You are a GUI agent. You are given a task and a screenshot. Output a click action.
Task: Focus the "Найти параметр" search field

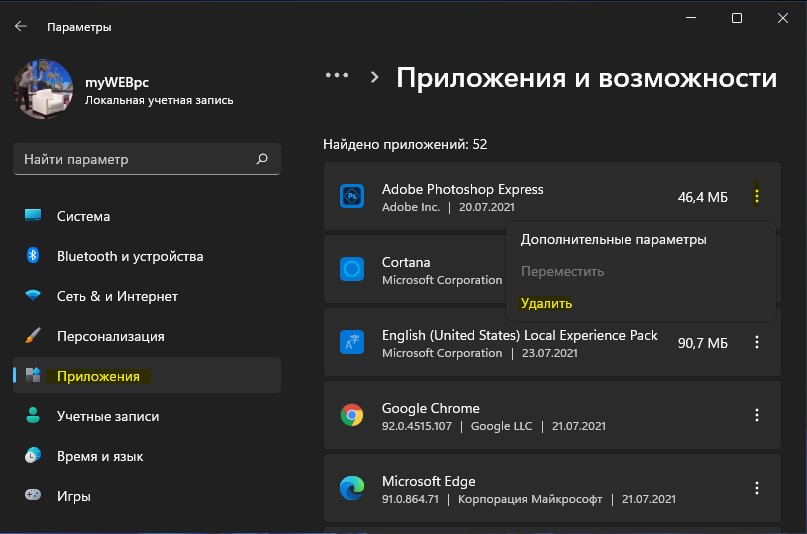coord(147,159)
